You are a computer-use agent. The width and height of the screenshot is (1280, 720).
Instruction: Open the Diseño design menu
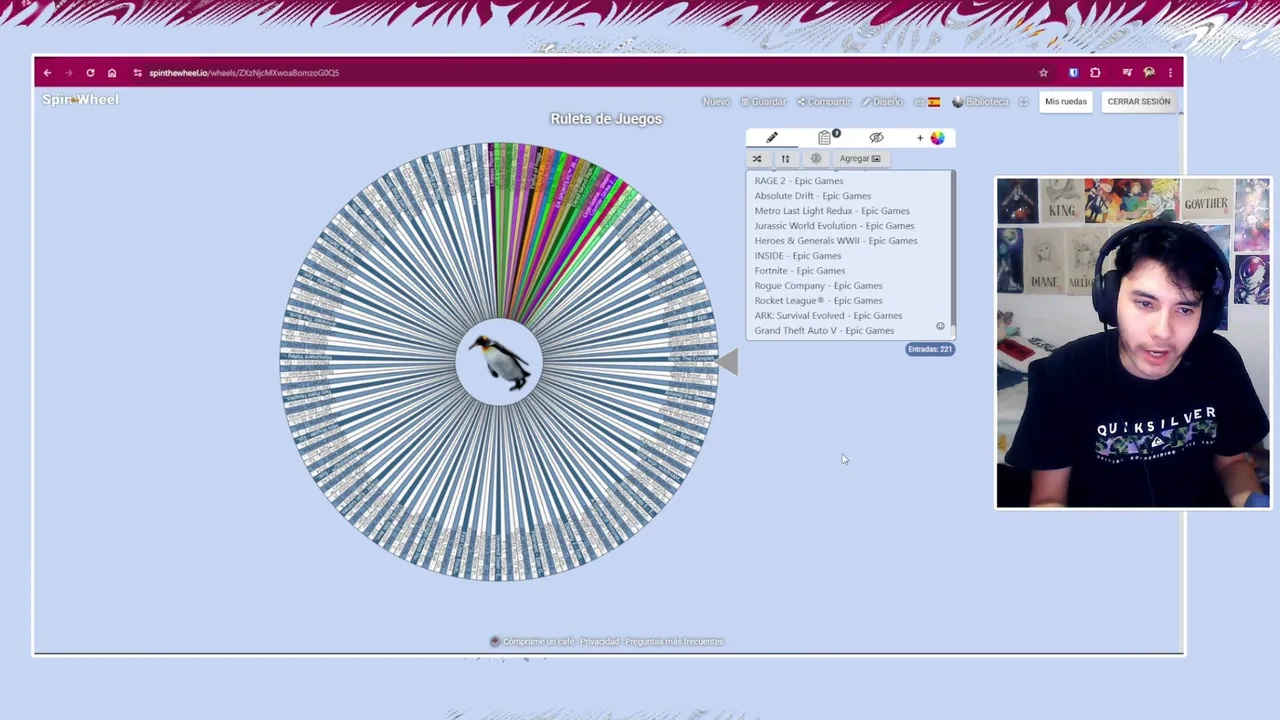point(881,102)
